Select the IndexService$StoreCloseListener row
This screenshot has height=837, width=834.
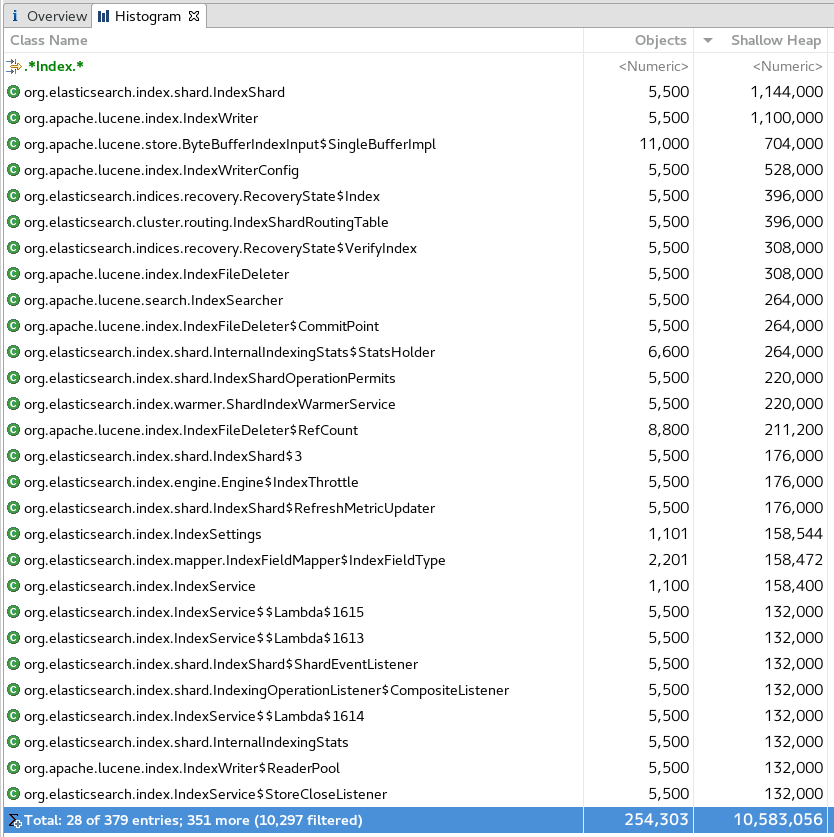coord(416,794)
